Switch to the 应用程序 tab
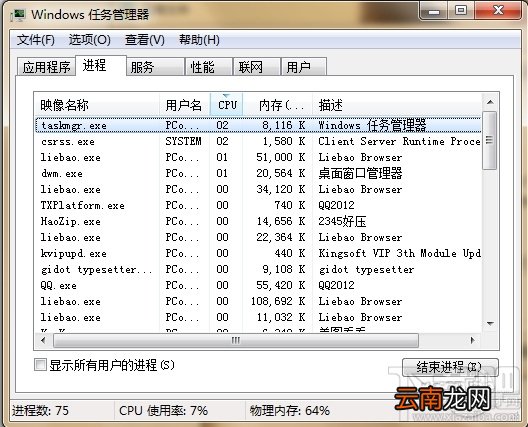 46,67
